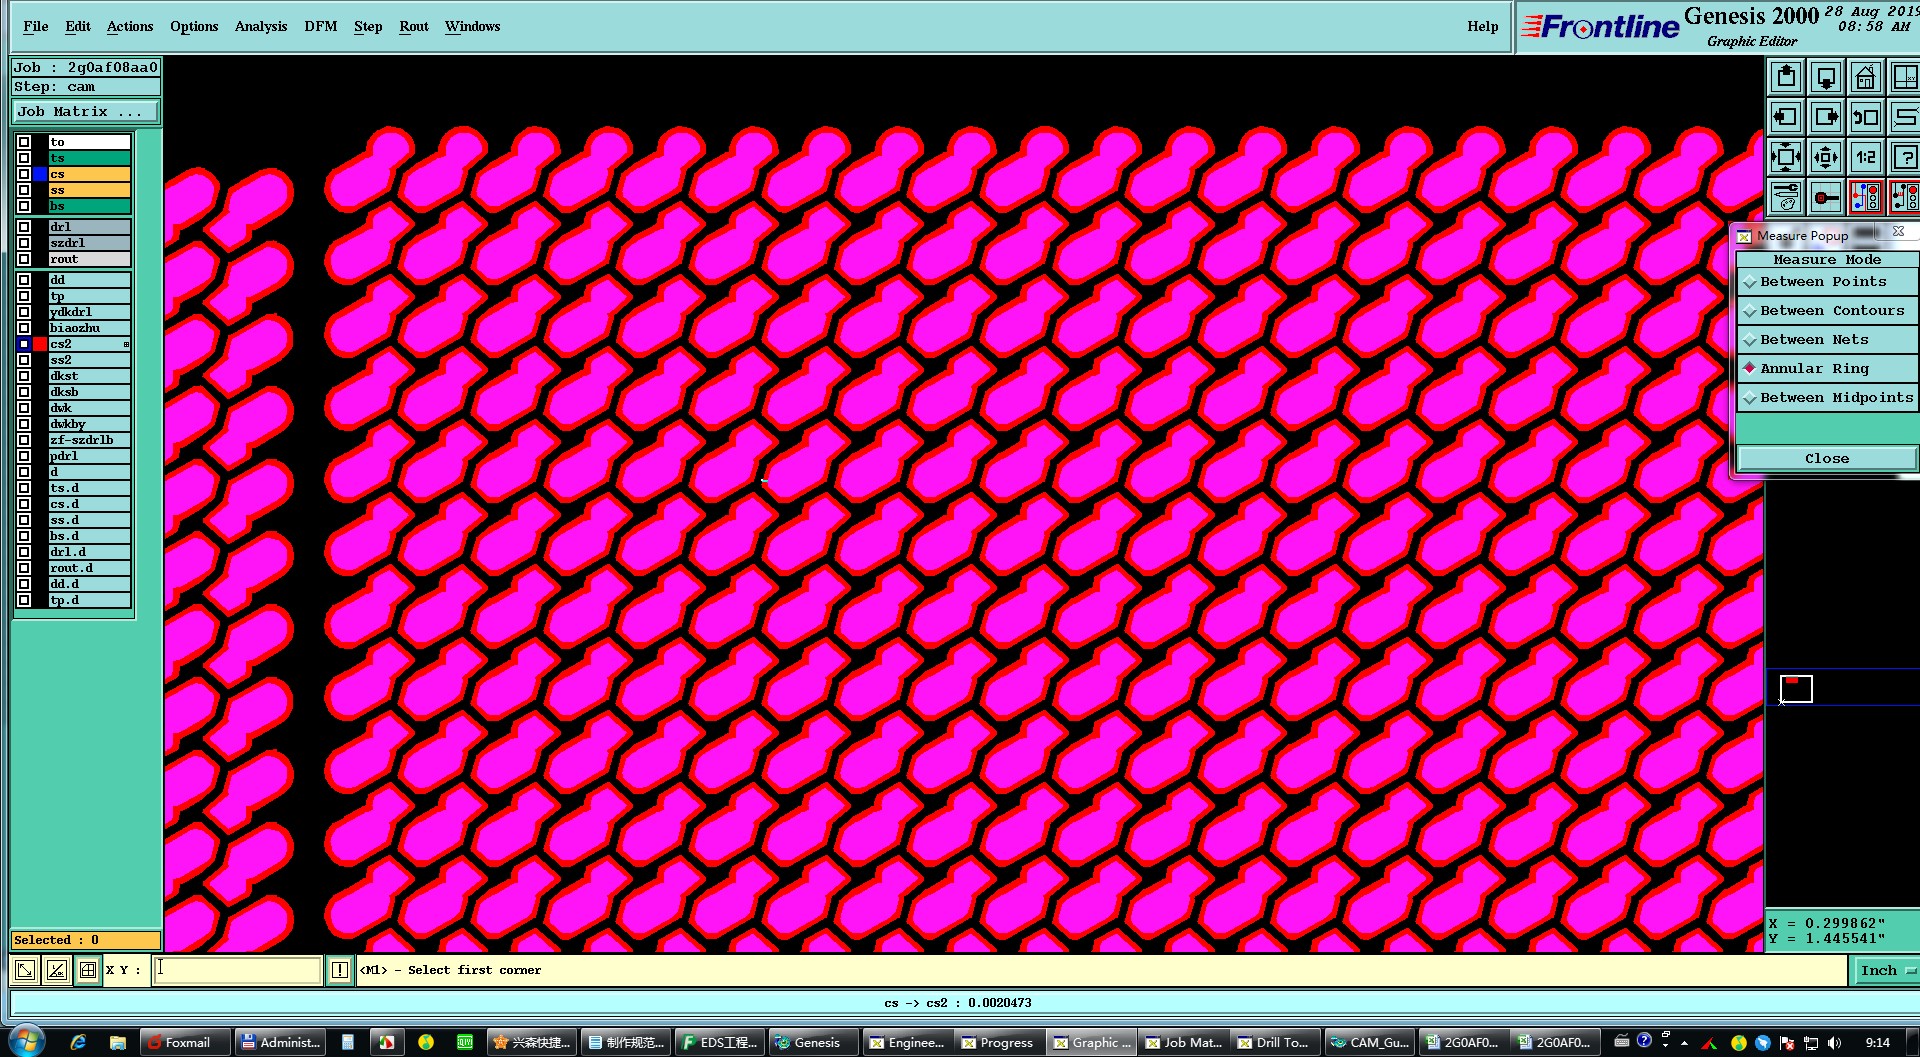Click the X Y coordinate input field

click(237, 970)
